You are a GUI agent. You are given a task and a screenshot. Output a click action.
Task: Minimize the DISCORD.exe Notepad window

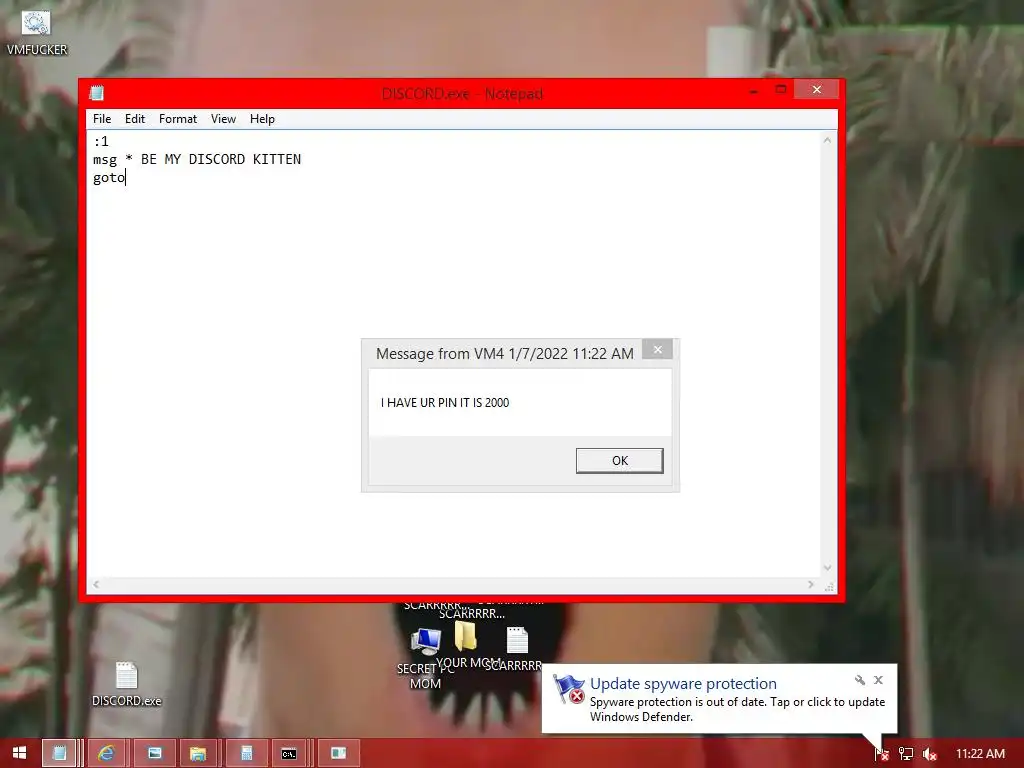click(x=754, y=91)
